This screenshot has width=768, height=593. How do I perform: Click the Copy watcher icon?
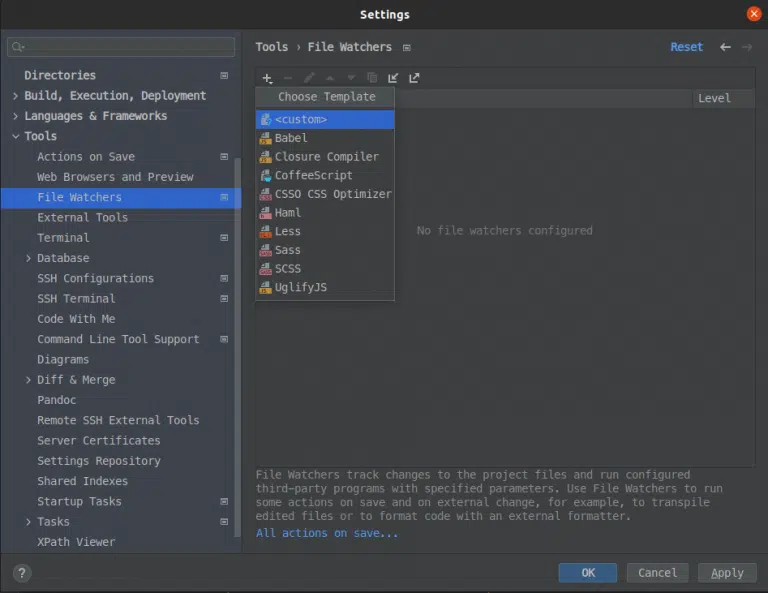pyautogui.click(x=372, y=78)
